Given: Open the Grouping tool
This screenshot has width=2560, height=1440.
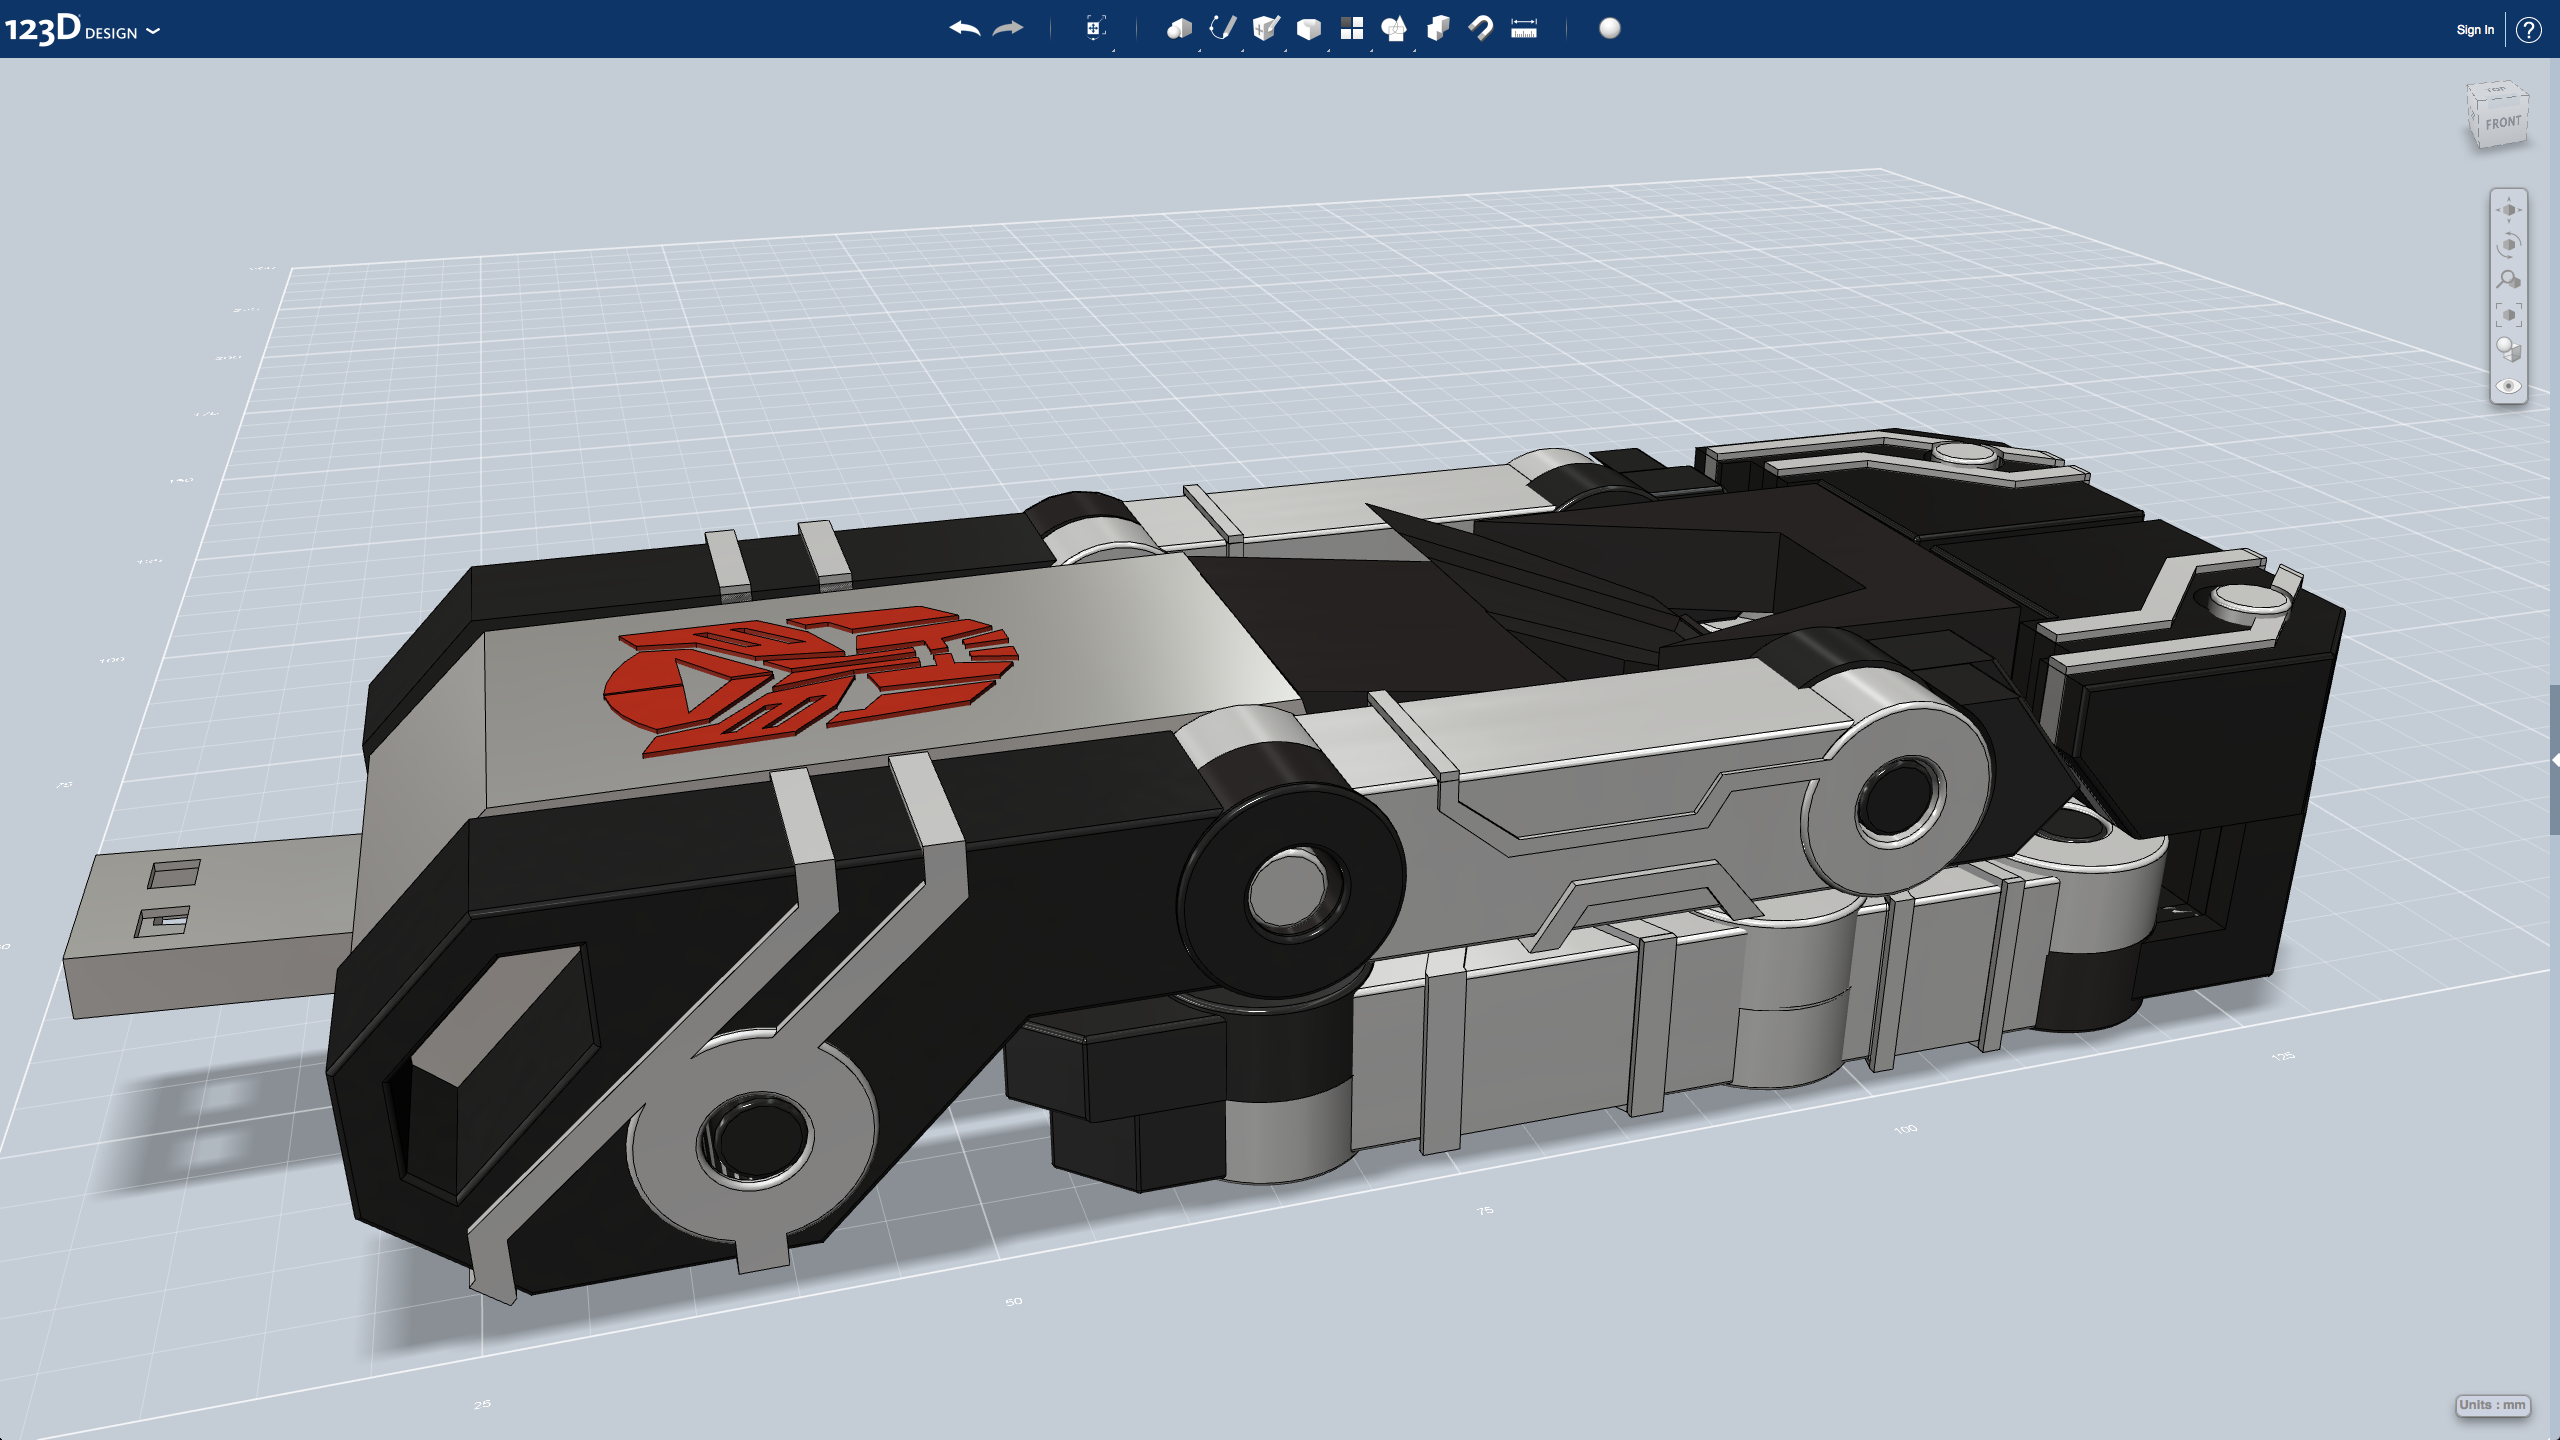Looking at the screenshot, I should tap(1394, 29).
